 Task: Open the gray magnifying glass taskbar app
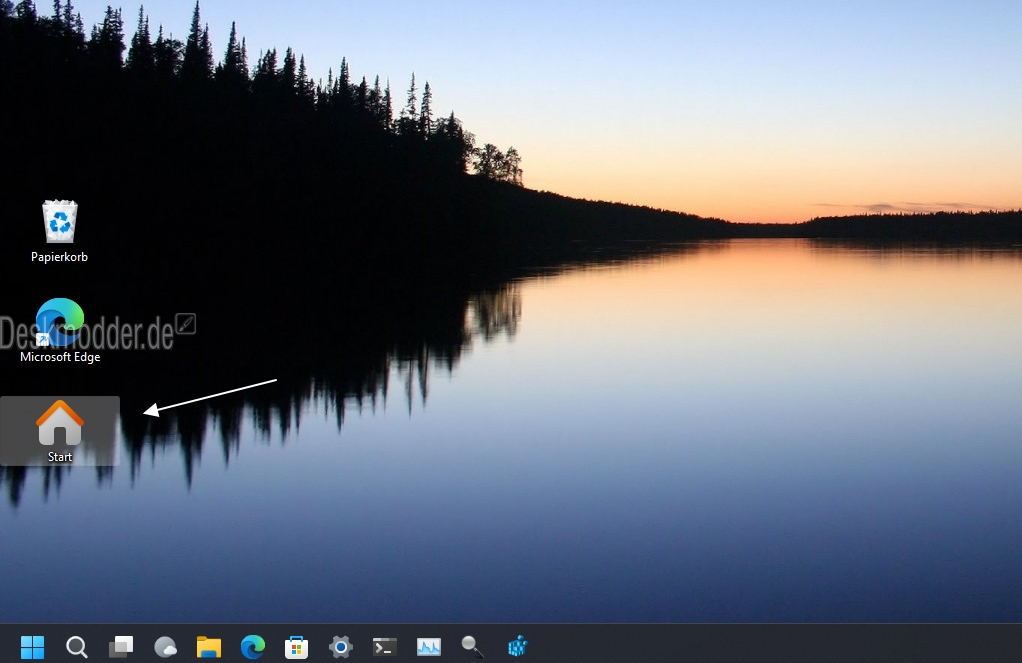[472, 647]
